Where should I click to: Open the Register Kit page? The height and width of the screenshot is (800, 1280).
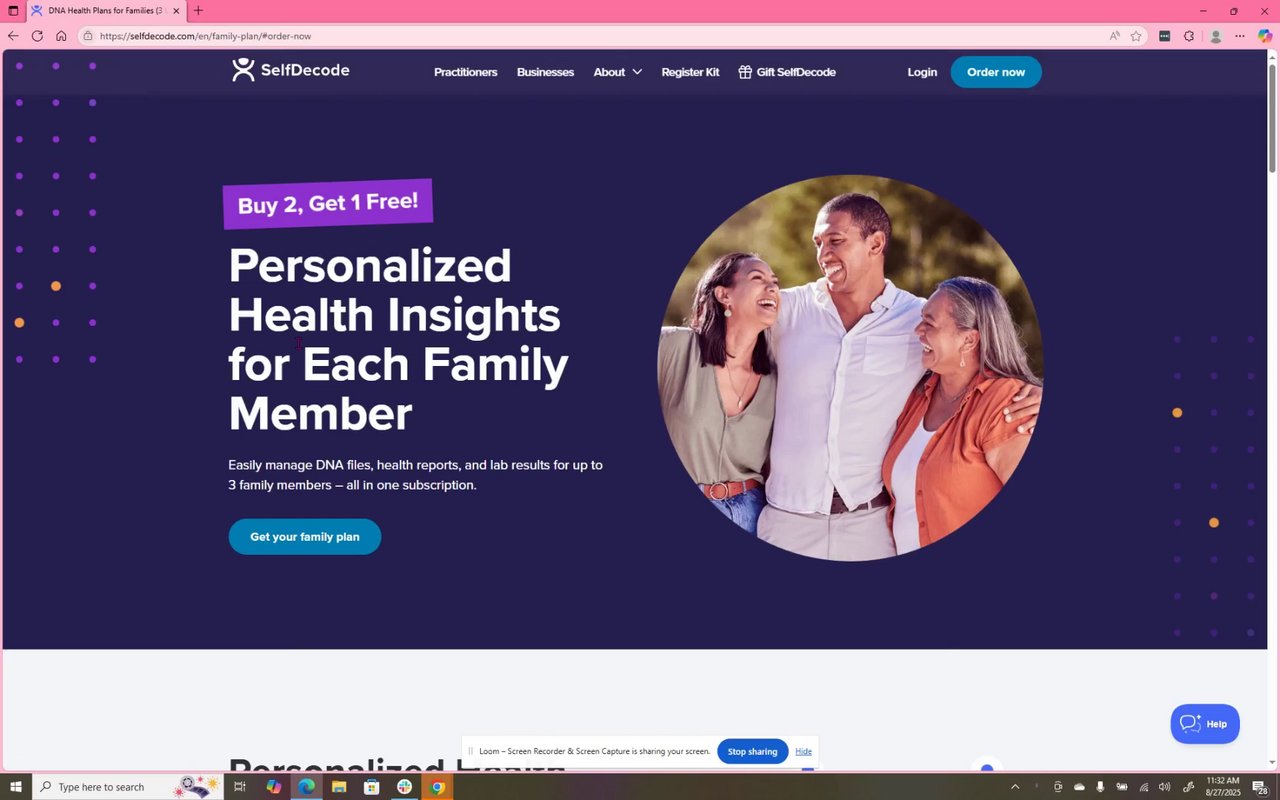tap(690, 72)
